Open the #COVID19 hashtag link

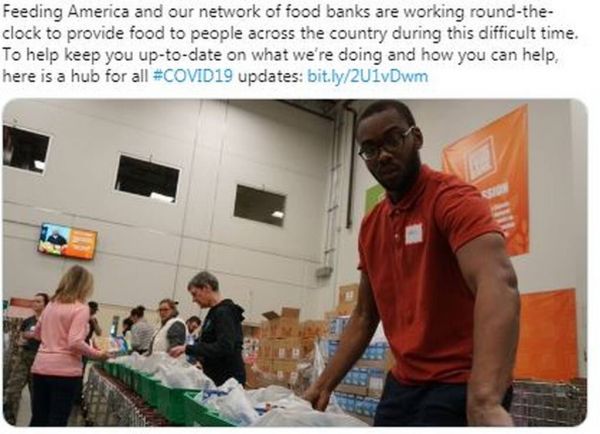click(x=192, y=76)
